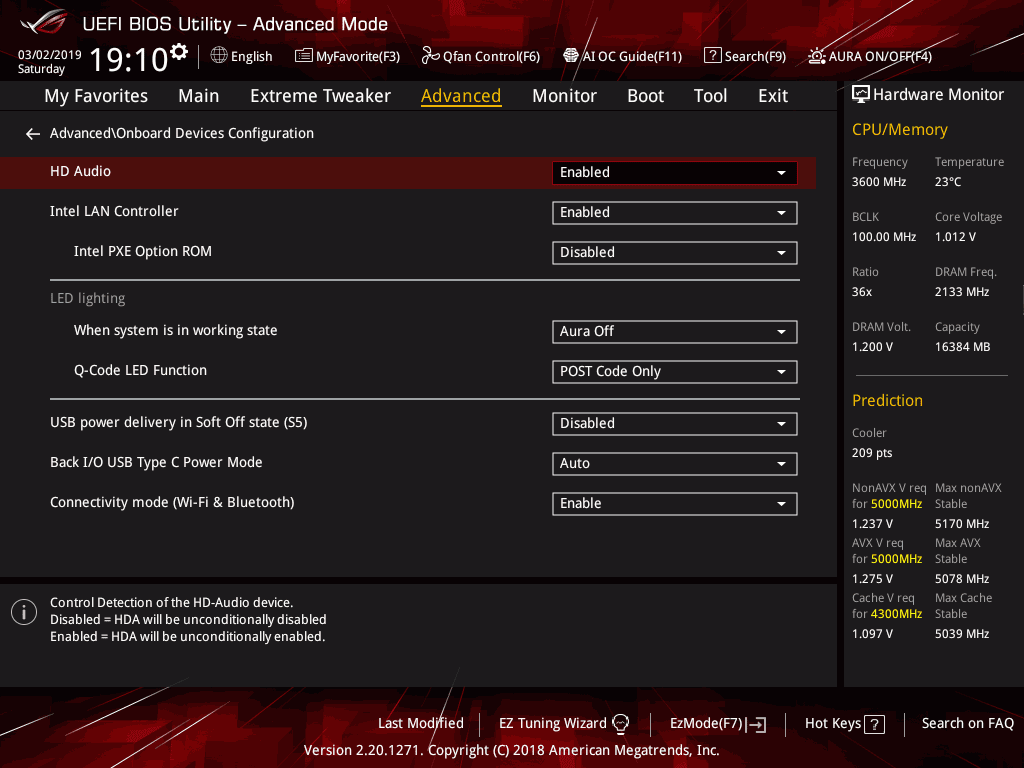This screenshot has height=768, width=1024.
Task: Click the EzMode exit arrow icon
Action: [x=756, y=724]
